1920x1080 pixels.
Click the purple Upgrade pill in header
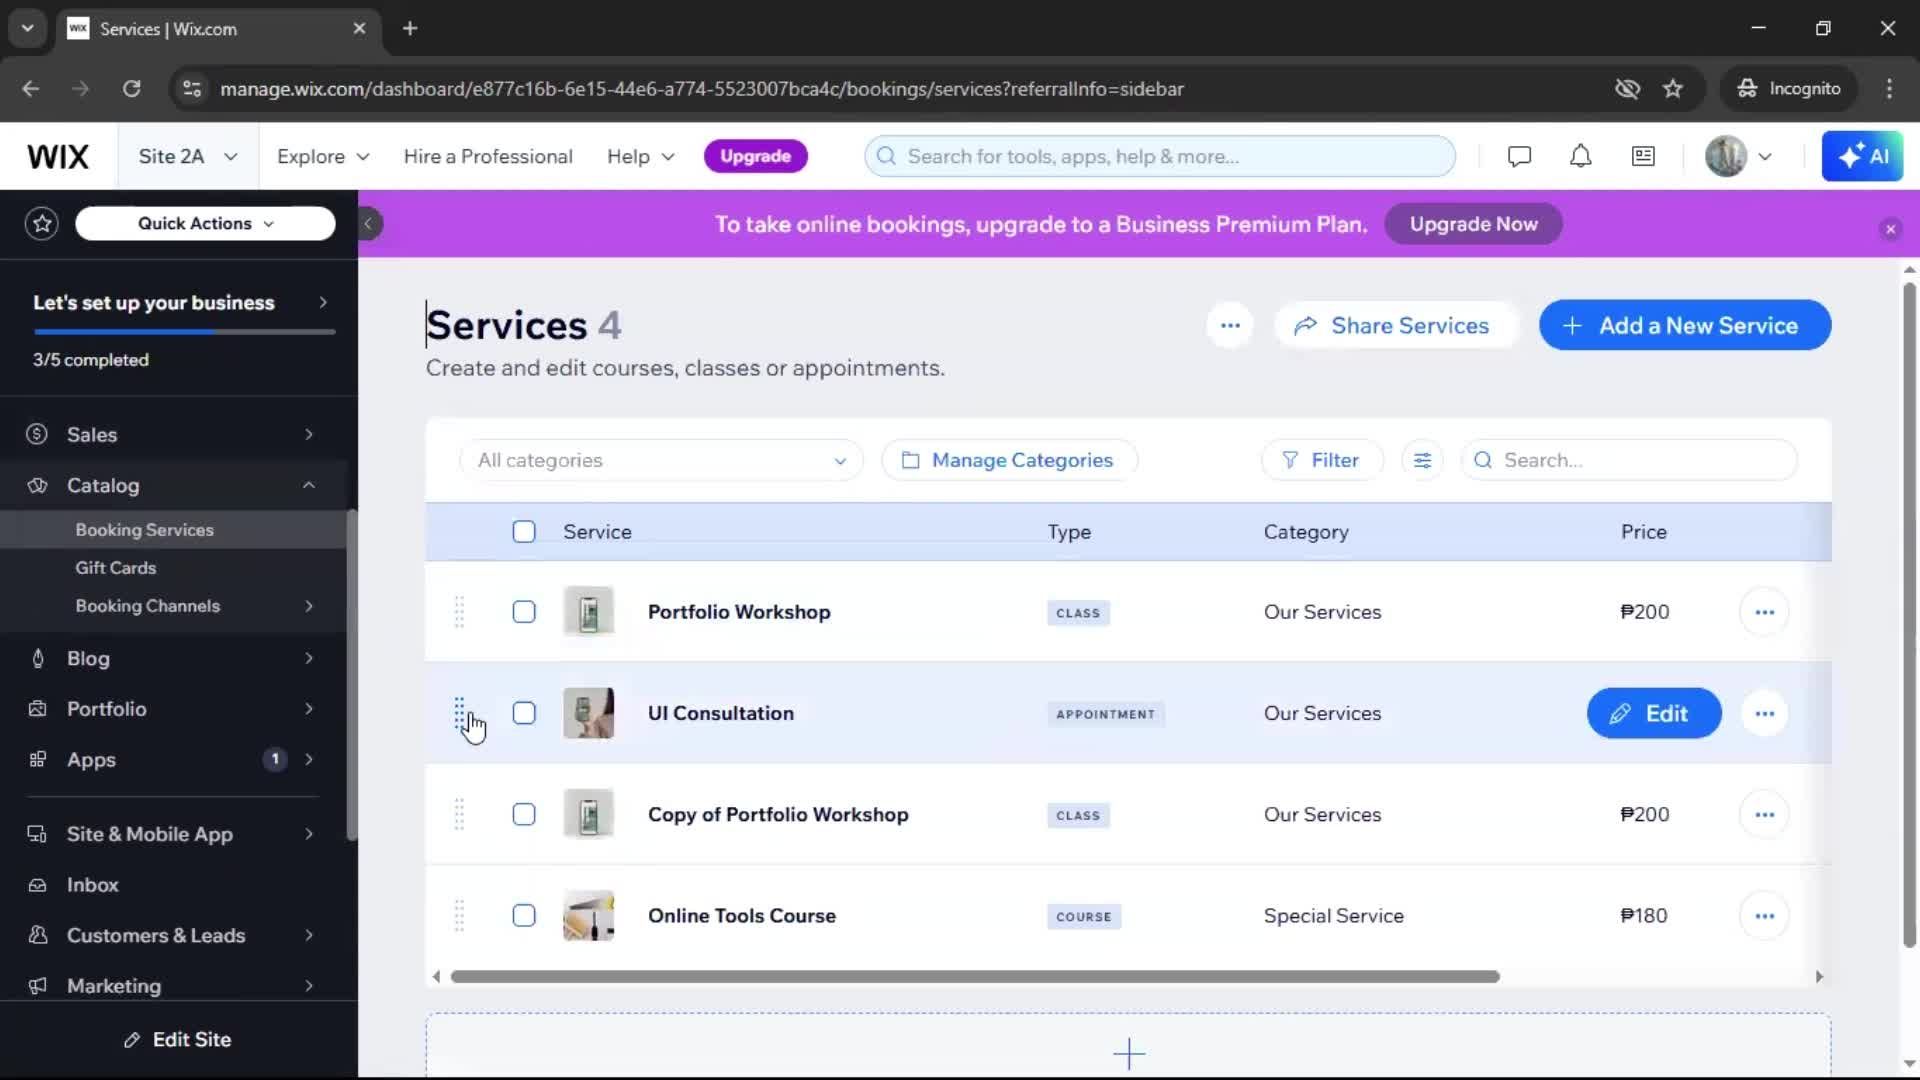coord(755,157)
